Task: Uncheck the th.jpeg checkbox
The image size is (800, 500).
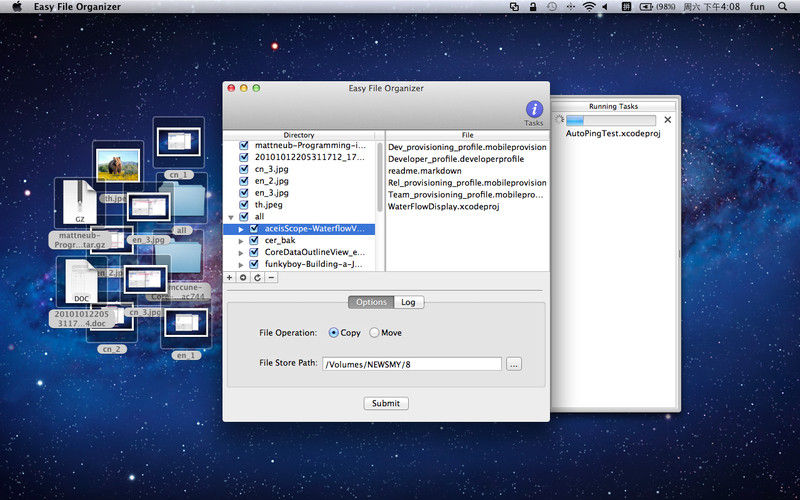Action: [244, 205]
